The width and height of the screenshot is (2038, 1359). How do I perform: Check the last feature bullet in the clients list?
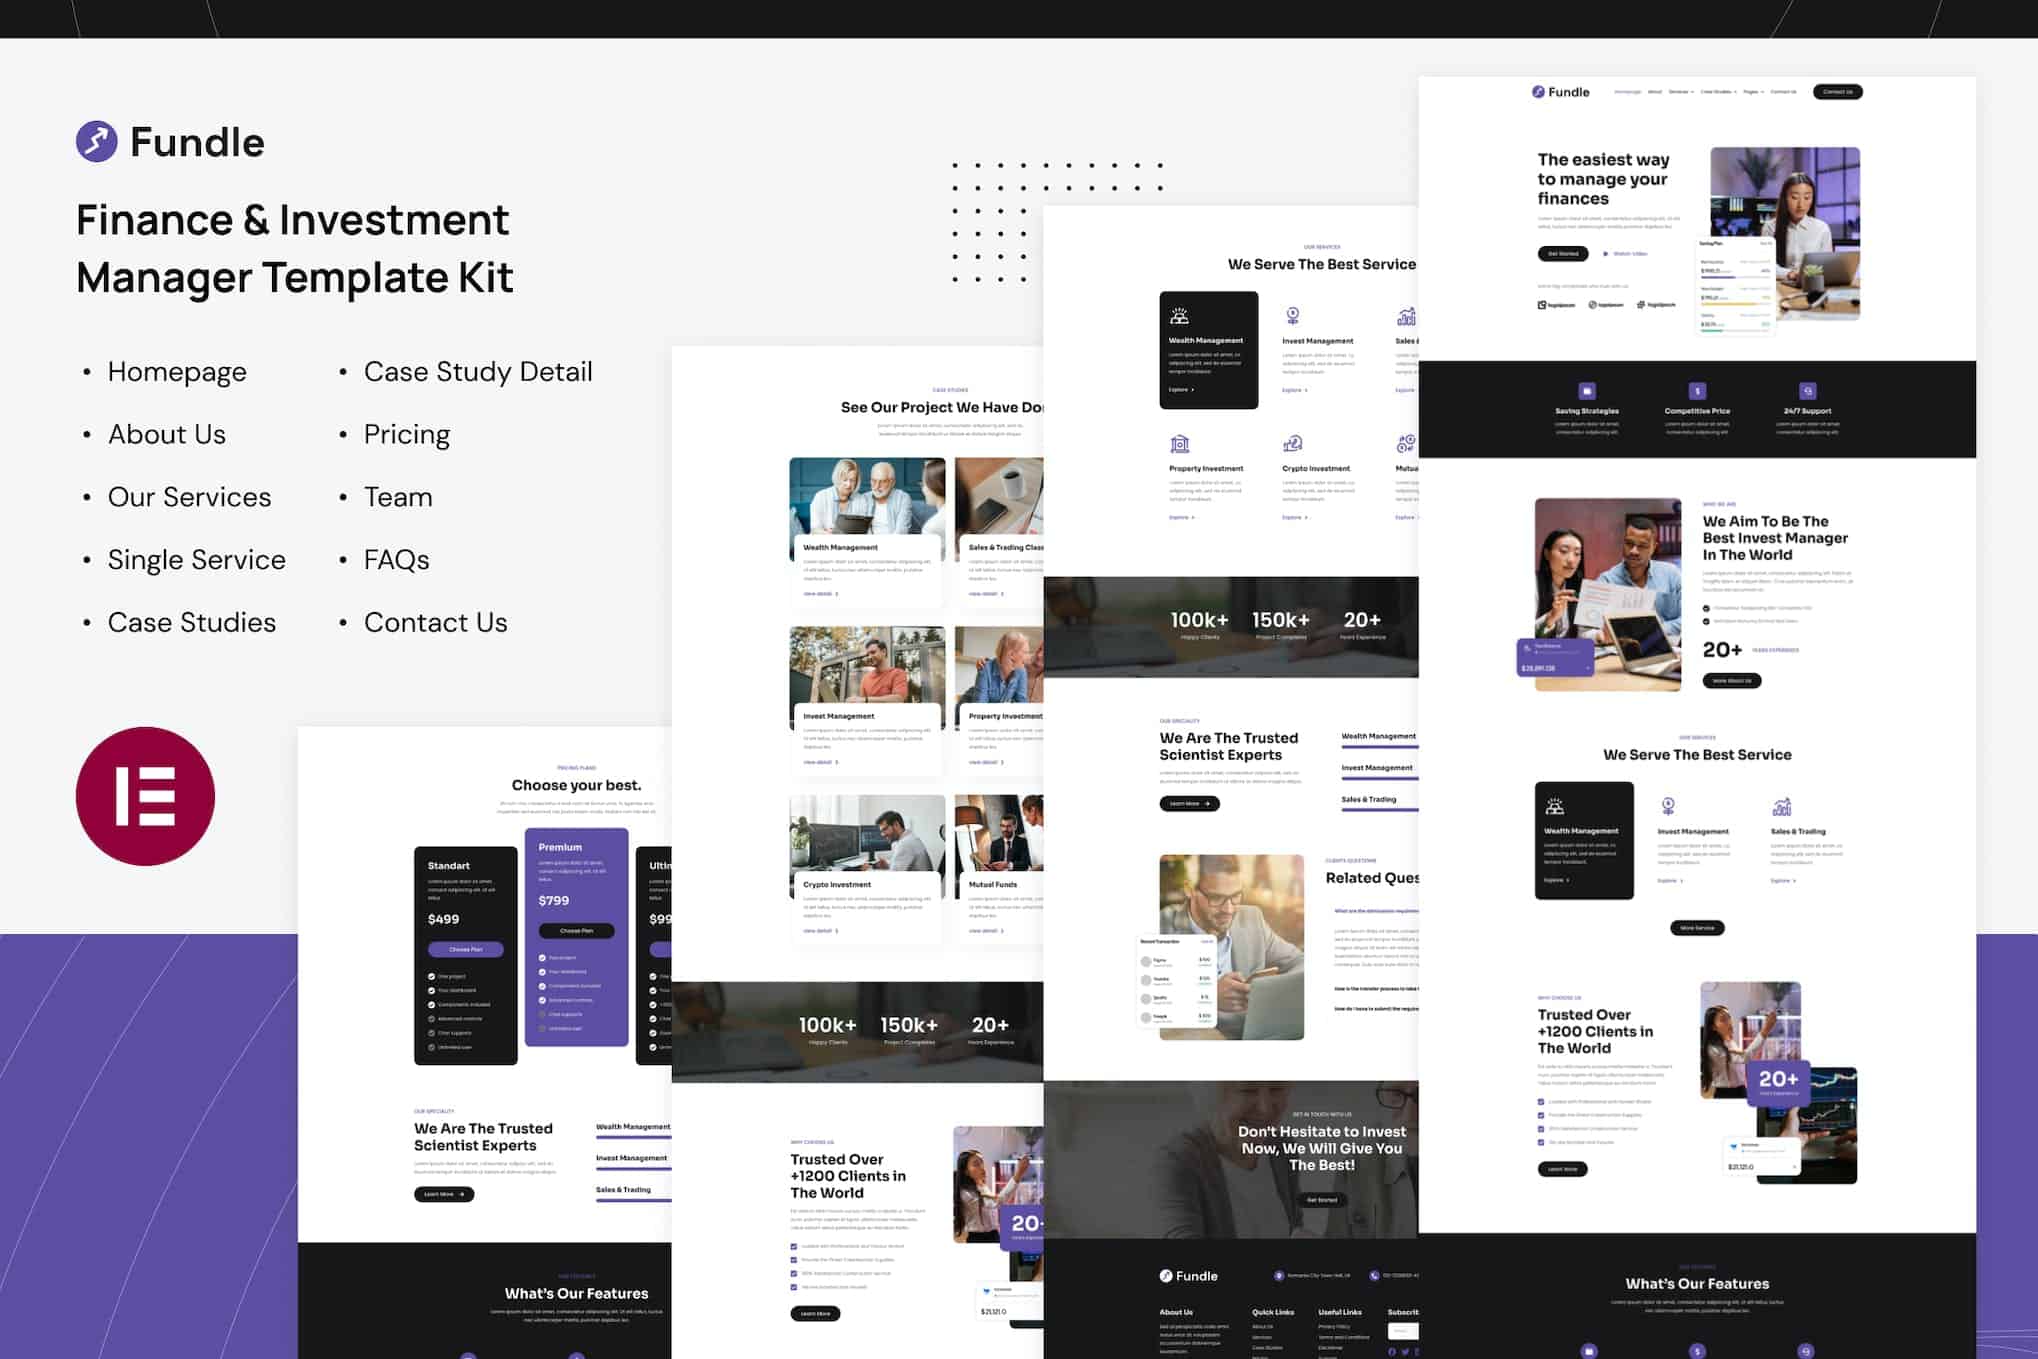point(1541,1144)
